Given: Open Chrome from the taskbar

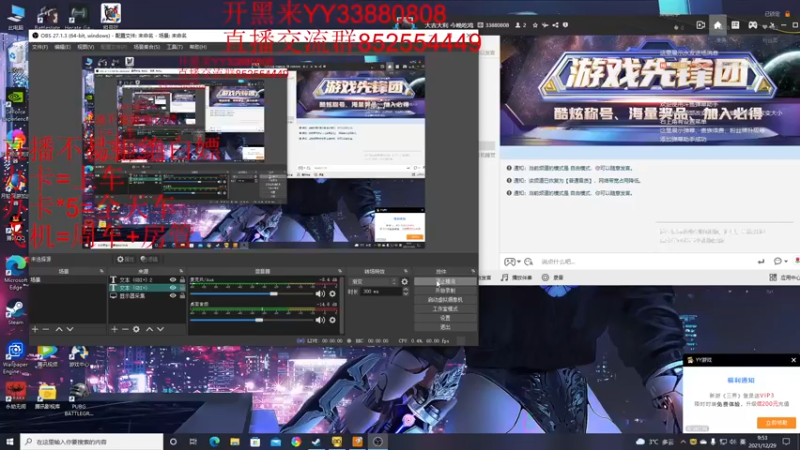Looking at the screenshot, I should pyautogui.click(x=296, y=442).
